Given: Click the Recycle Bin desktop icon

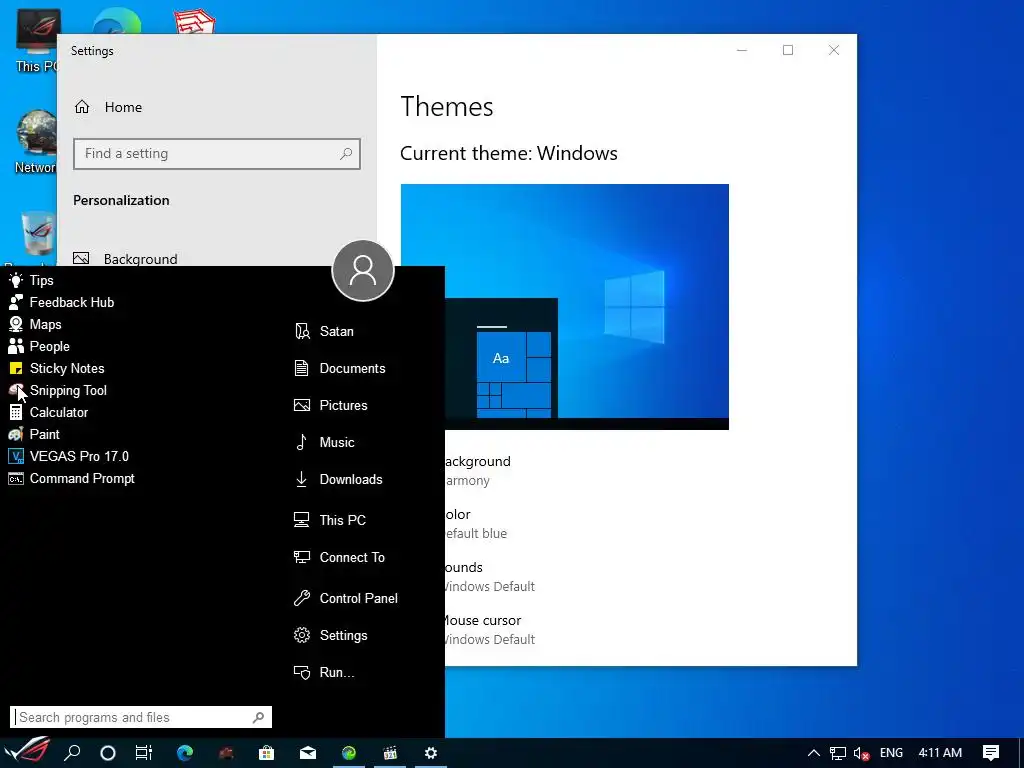Looking at the screenshot, I should point(36,236).
